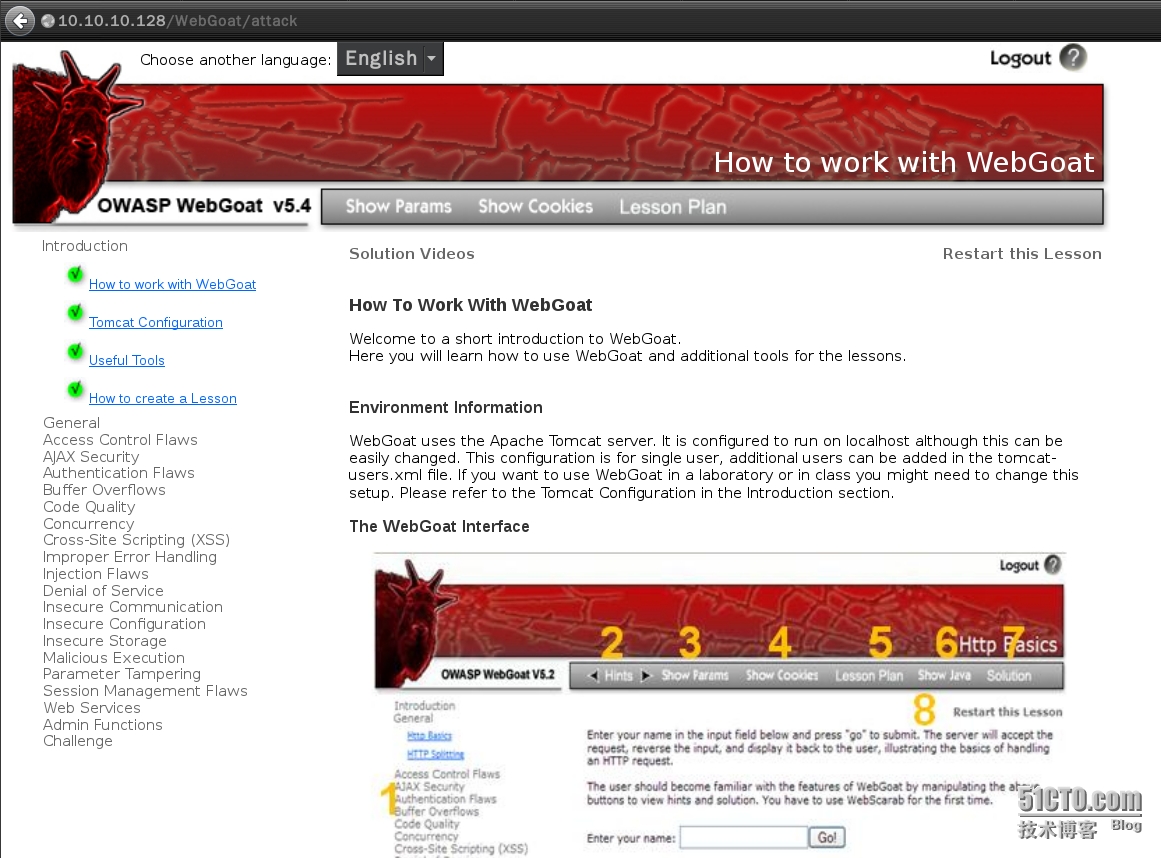Click green check beside How to work with WebGoat

76,275
